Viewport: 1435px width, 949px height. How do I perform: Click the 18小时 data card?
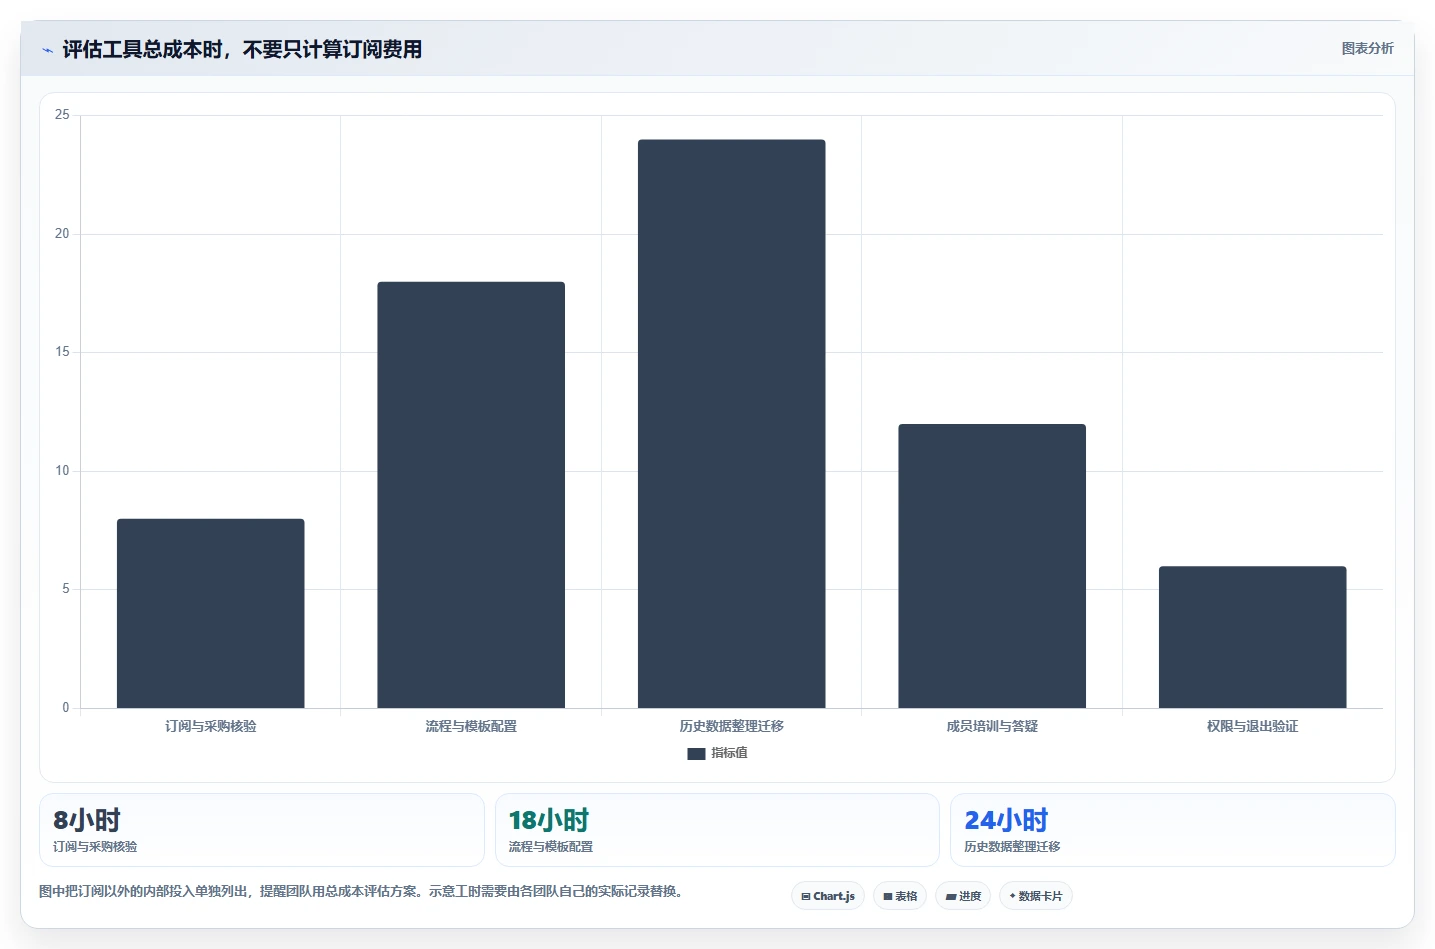click(x=717, y=830)
